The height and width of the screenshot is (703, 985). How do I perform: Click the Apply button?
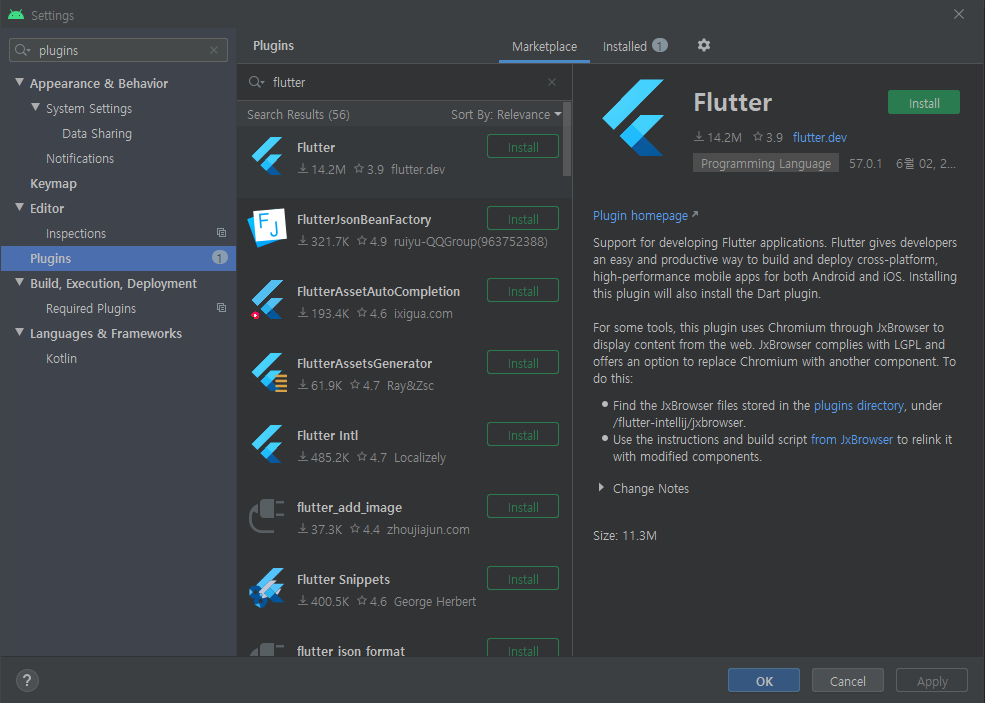pos(932,681)
